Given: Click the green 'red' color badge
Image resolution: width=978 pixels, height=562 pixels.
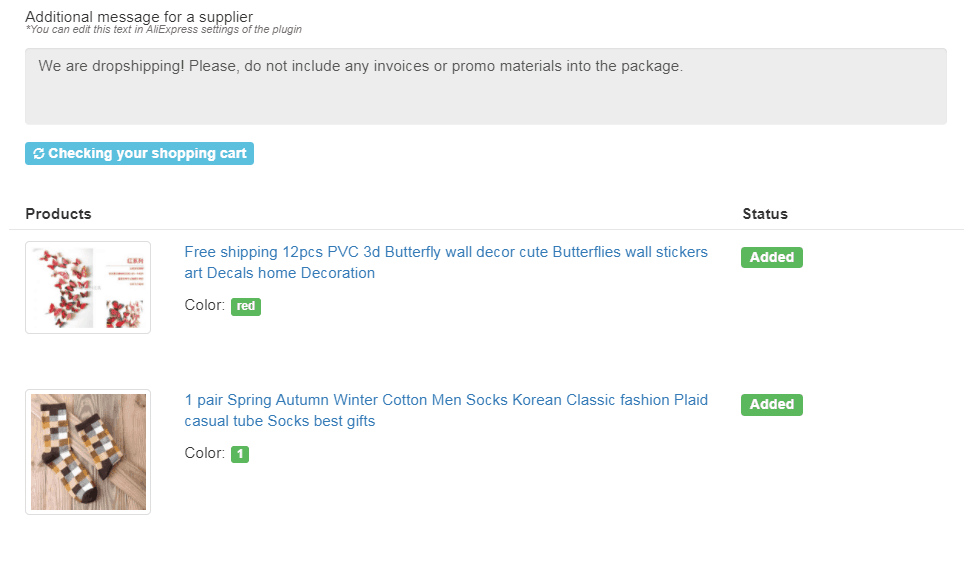Looking at the screenshot, I should coord(246,306).
